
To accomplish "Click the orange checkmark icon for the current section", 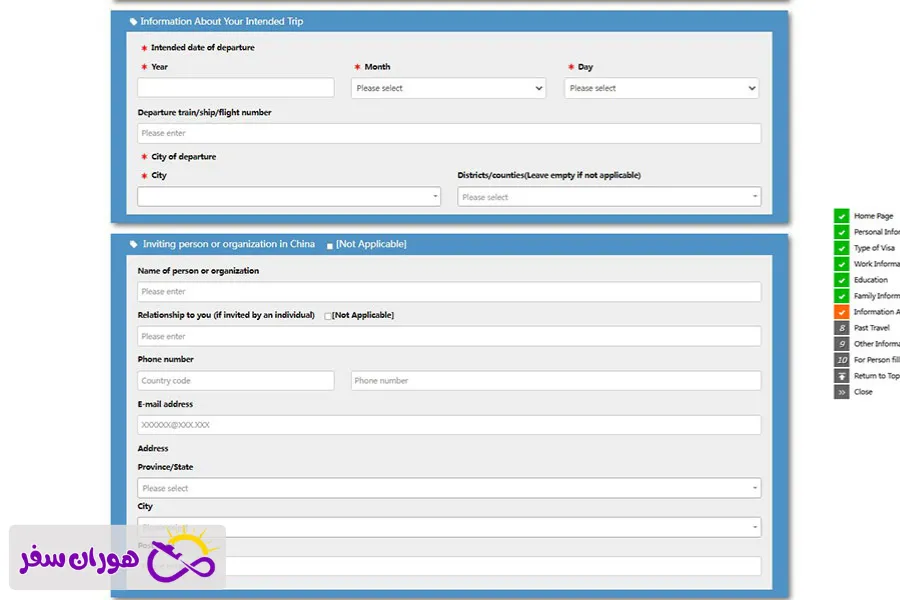I will tap(841, 312).
